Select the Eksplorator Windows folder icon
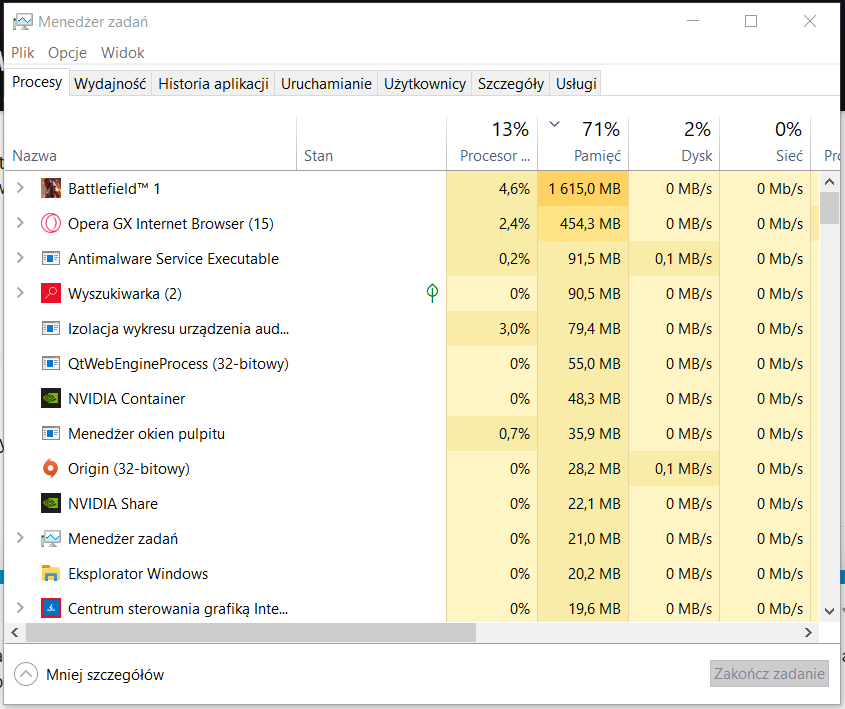Image resolution: width=845 pixels, height=709 pixels. point(51,573)
